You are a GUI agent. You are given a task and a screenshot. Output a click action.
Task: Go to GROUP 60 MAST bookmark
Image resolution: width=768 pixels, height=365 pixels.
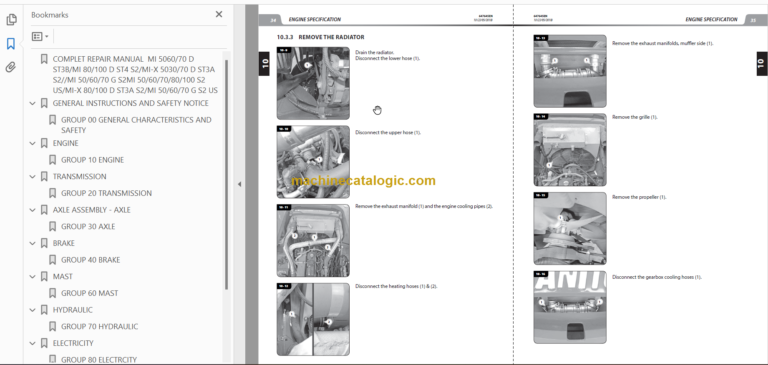click(x=90, y=293)
